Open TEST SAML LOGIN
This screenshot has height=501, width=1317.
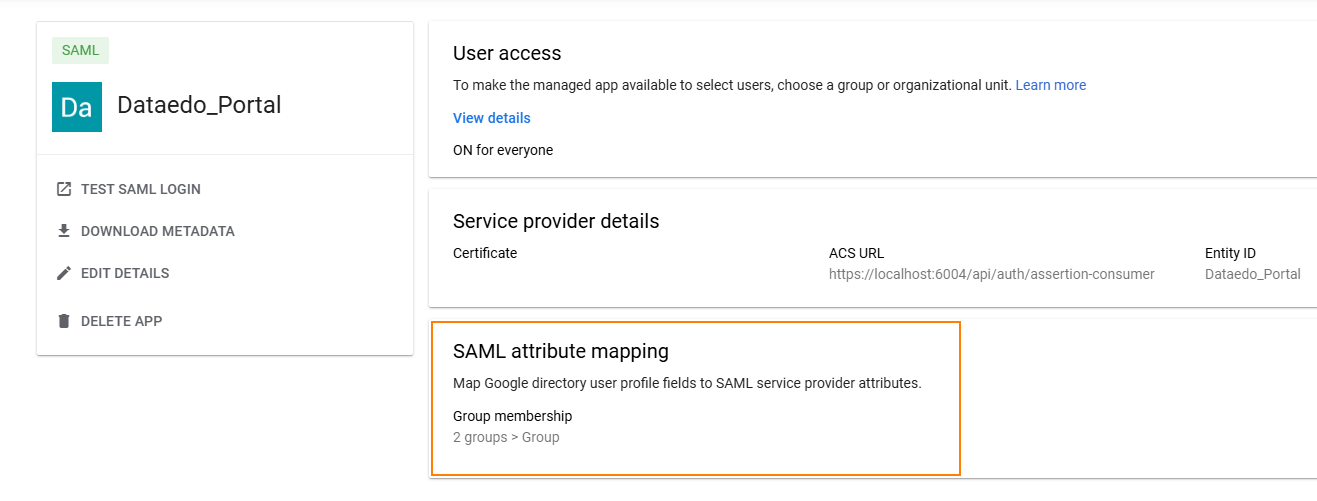[x=141, y=189]
